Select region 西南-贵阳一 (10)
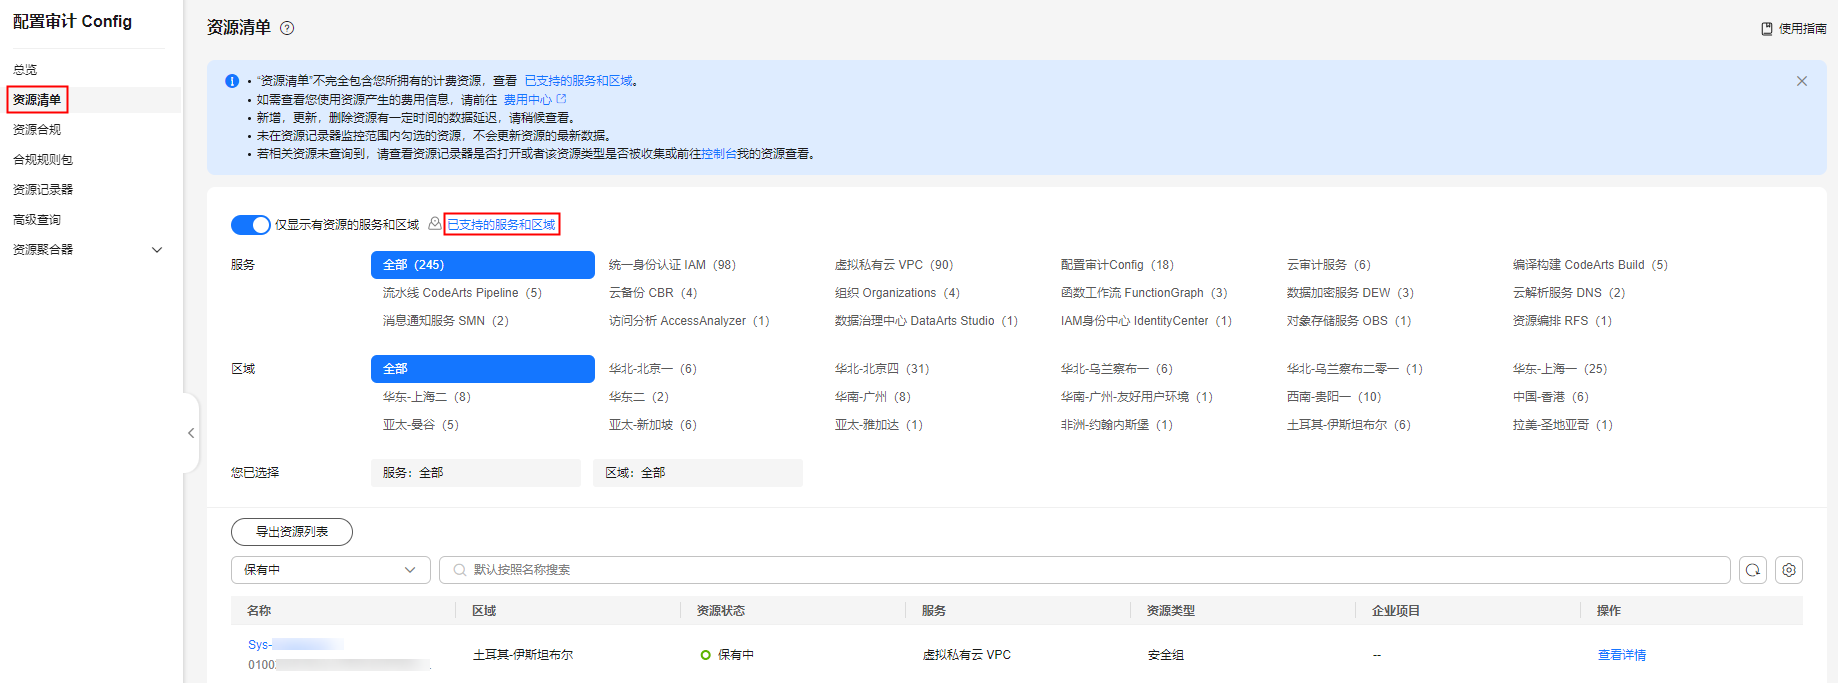Screen dimensions: 1838x683 (x=1334, y=397)
